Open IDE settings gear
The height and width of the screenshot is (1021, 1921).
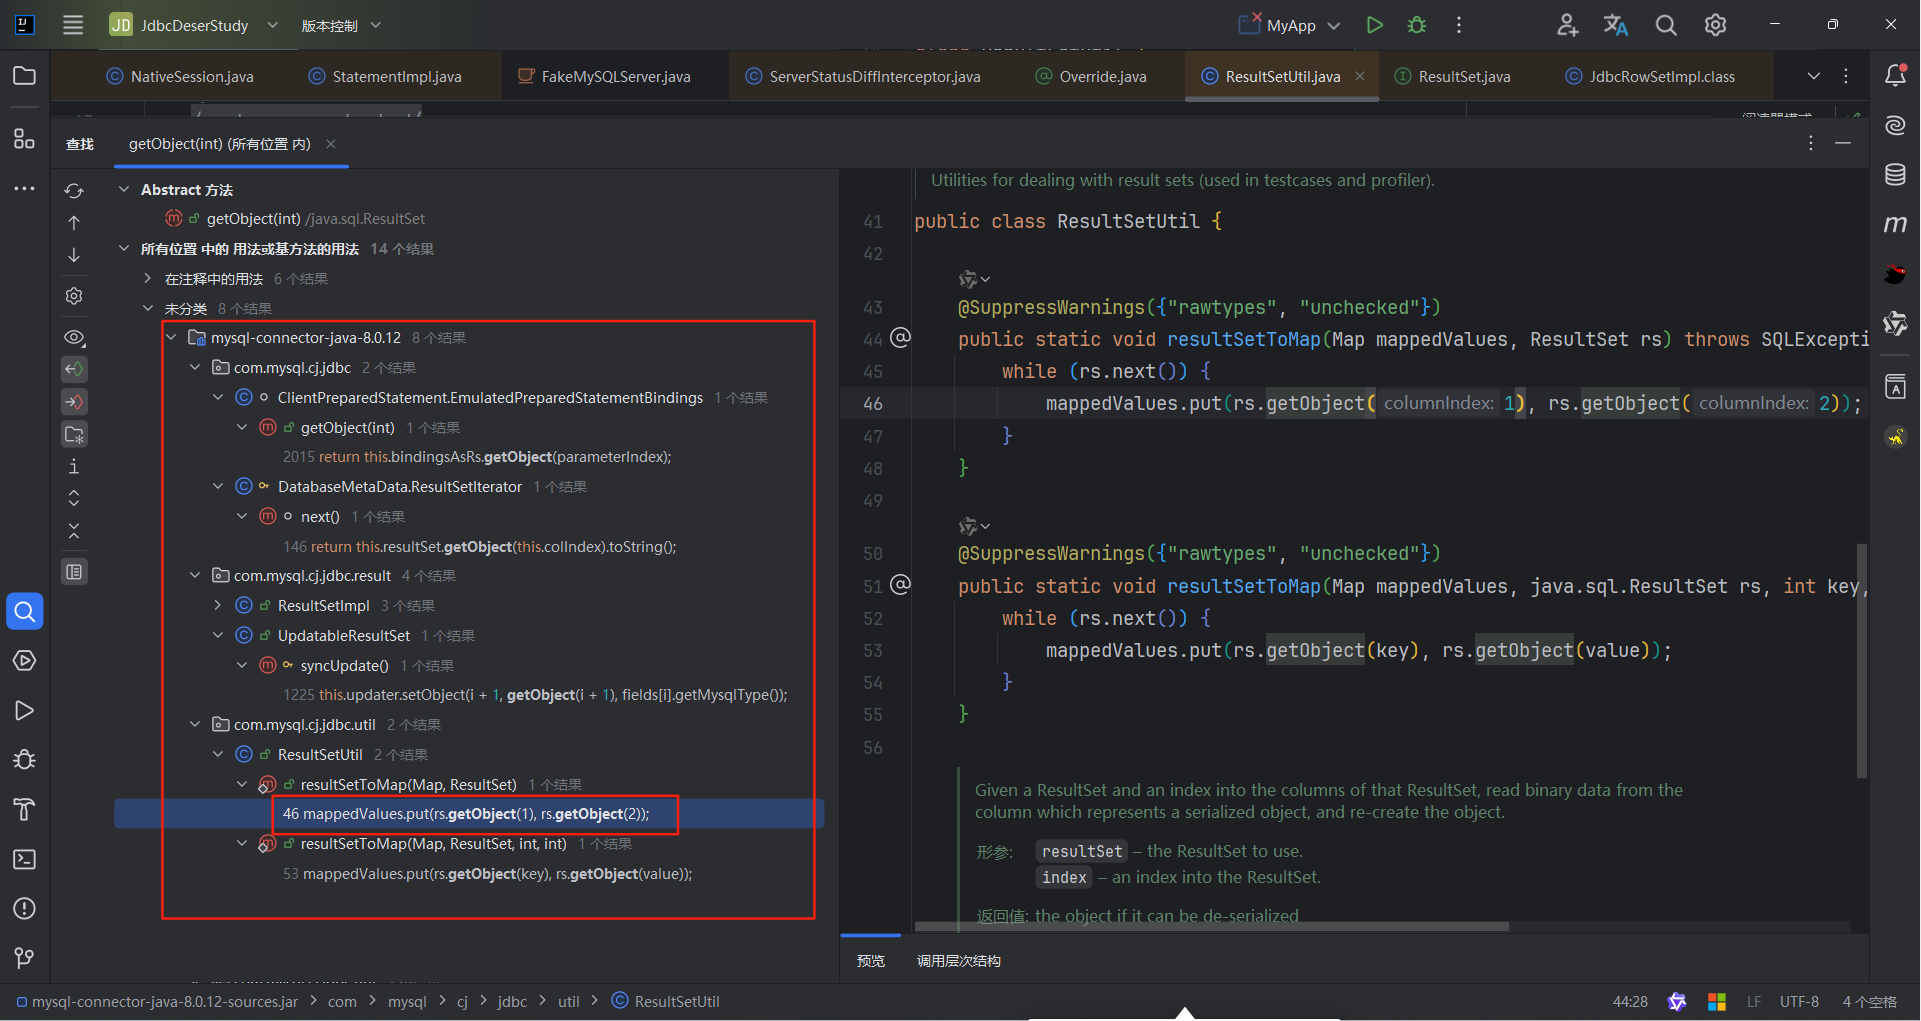pos(1716,25)
